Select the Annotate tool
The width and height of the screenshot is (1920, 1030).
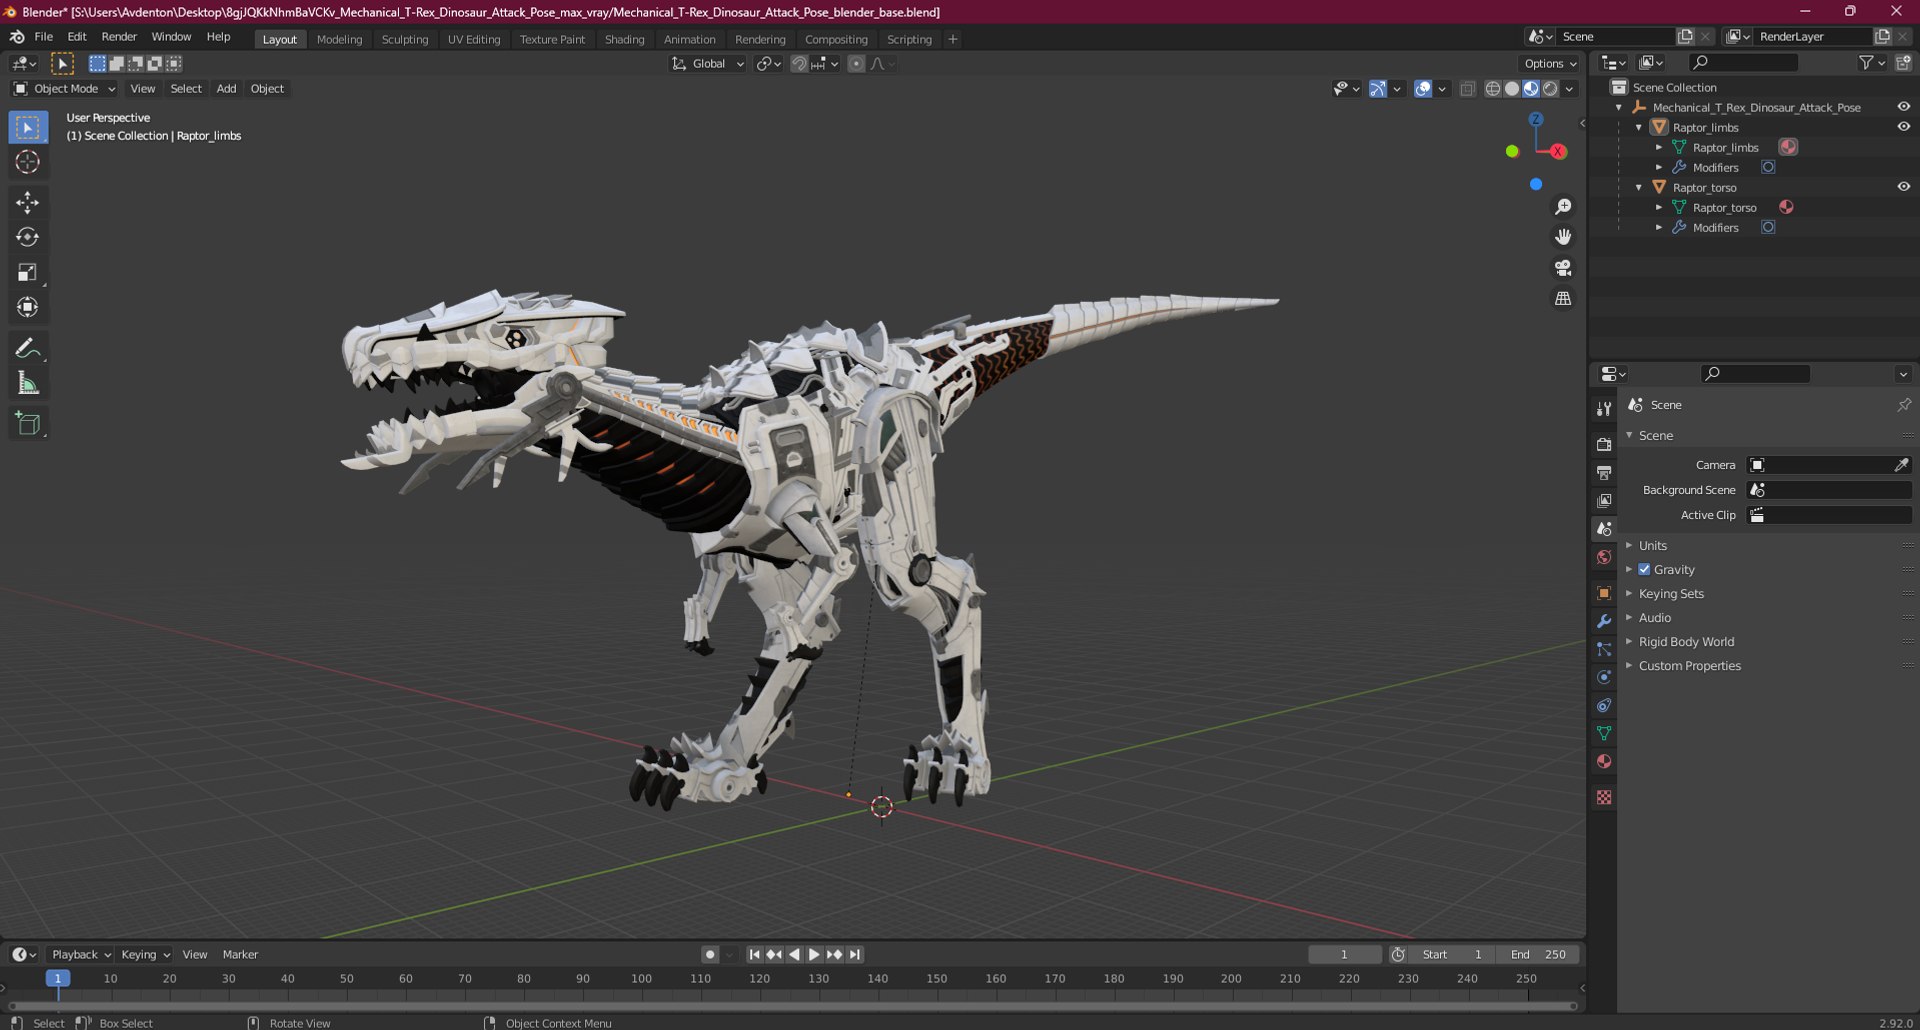27,348
